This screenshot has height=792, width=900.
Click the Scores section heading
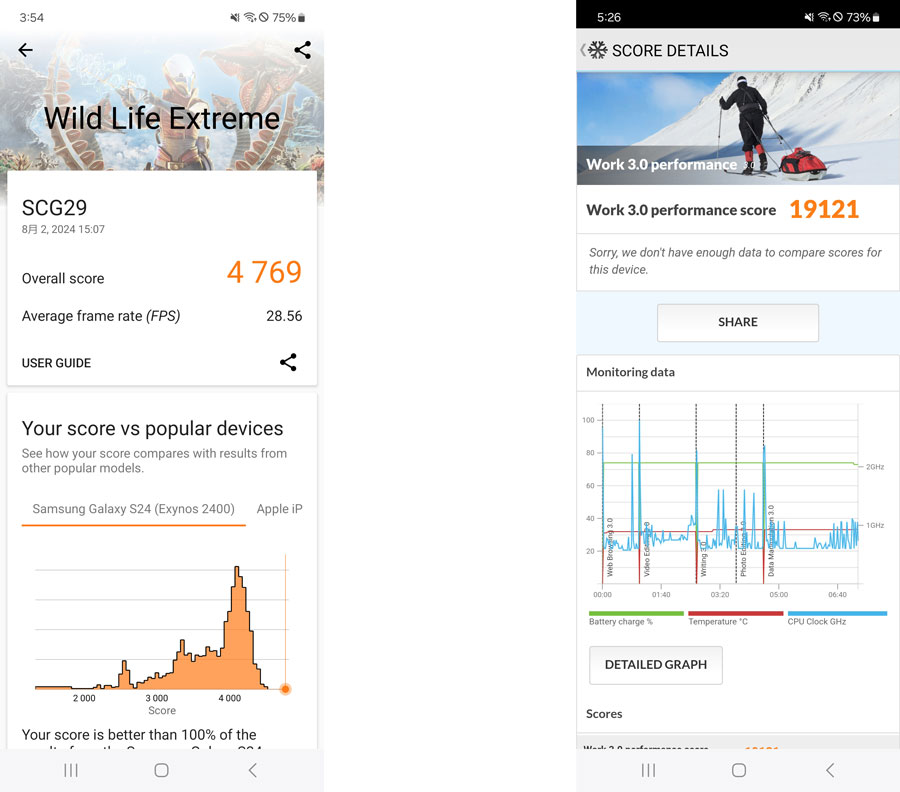tap(604, 713)
